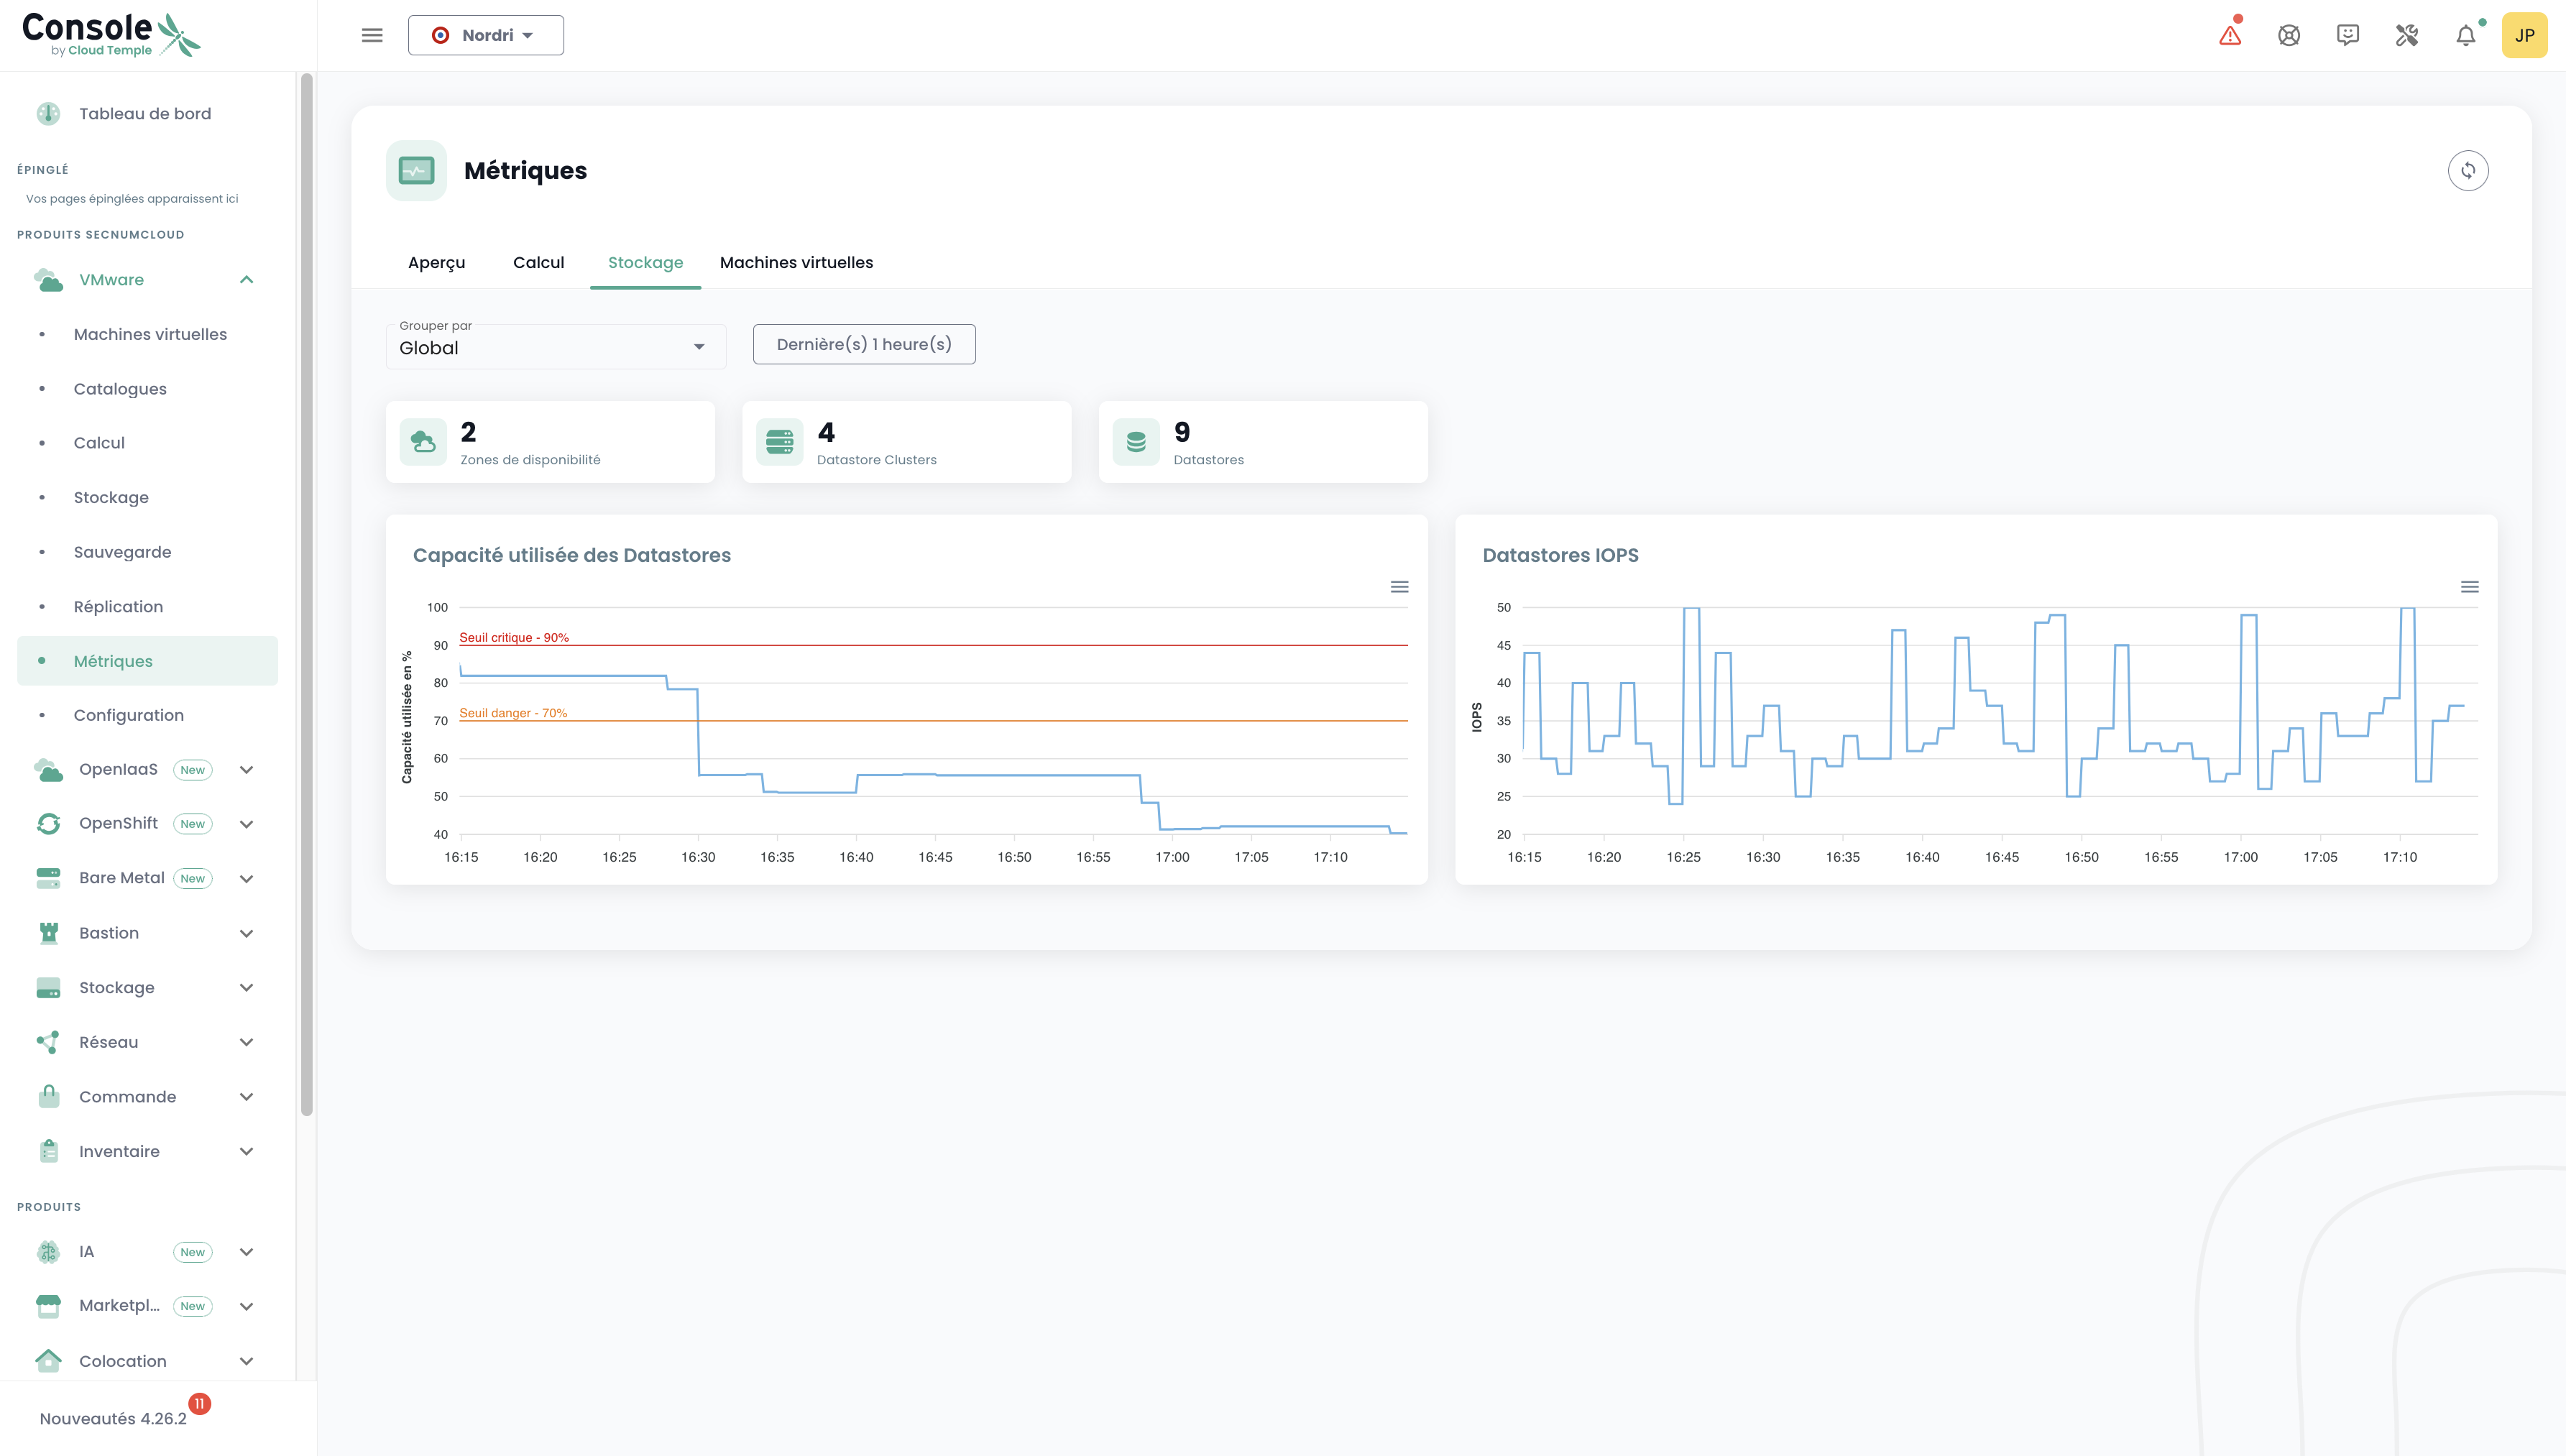2566x1456 pixels.
Task: Open the tools wrench icon
Action: (2406, 36)
